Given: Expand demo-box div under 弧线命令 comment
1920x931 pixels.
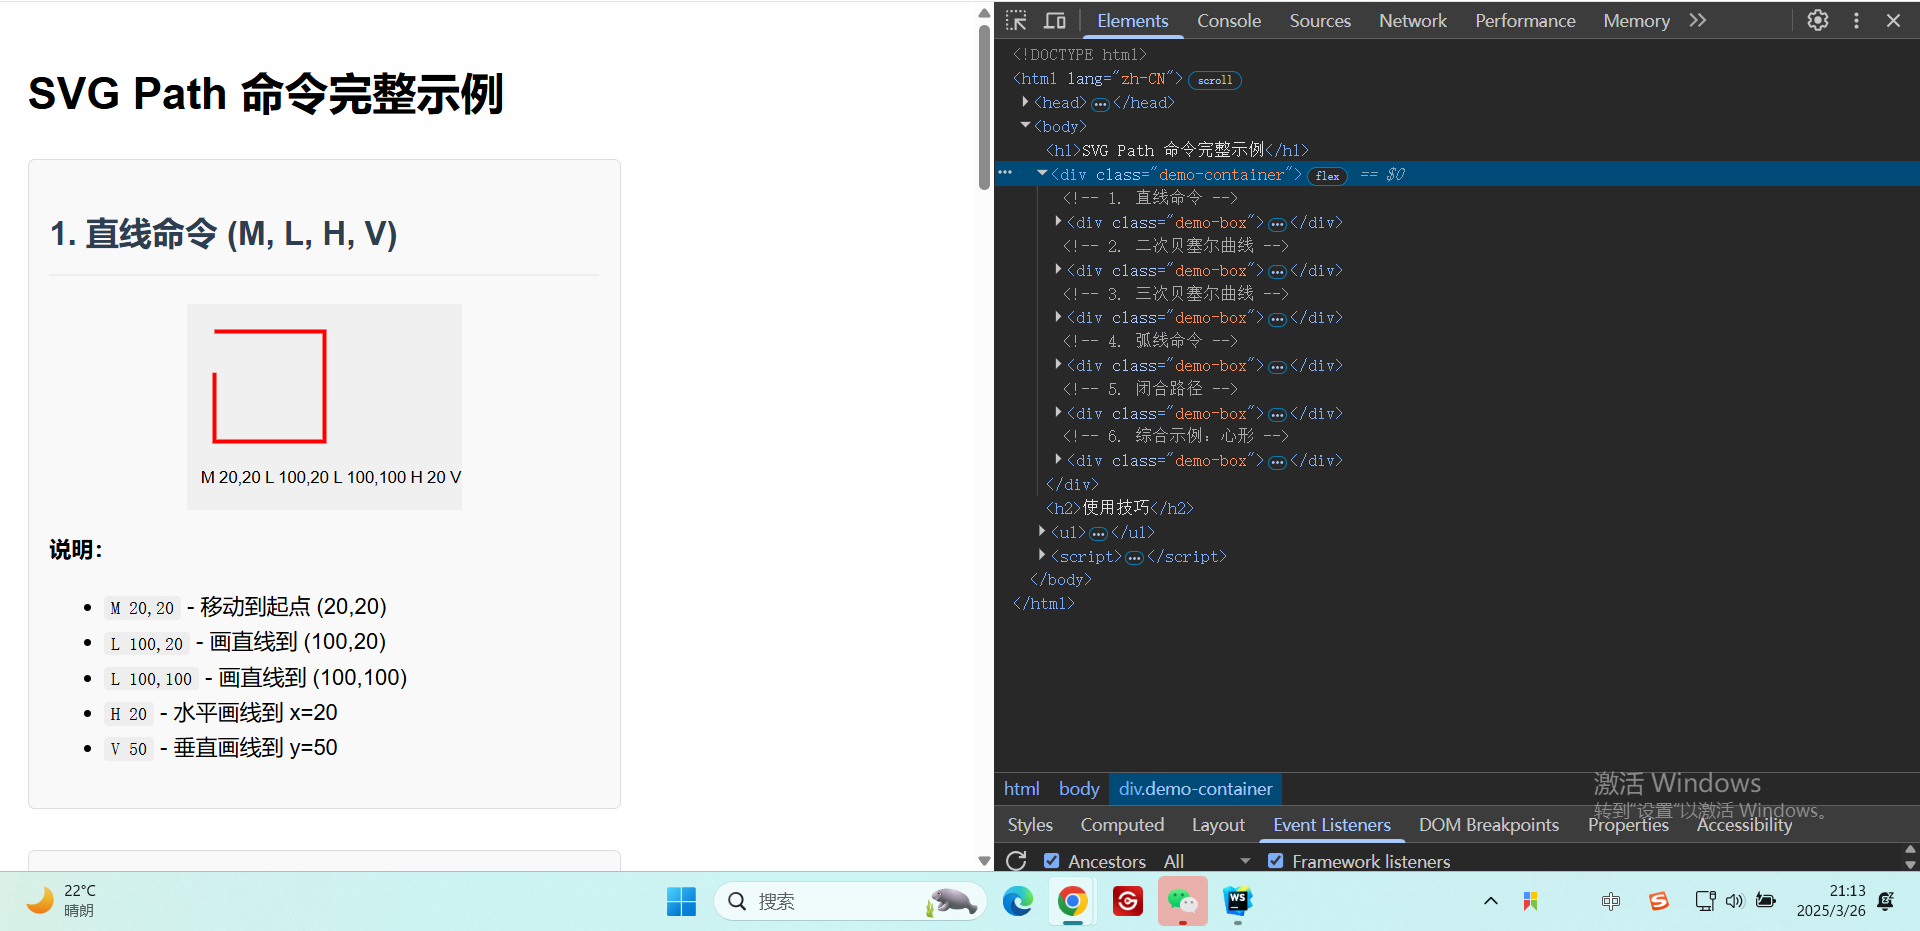Looking at the screenshot, I should (1058, 365).
